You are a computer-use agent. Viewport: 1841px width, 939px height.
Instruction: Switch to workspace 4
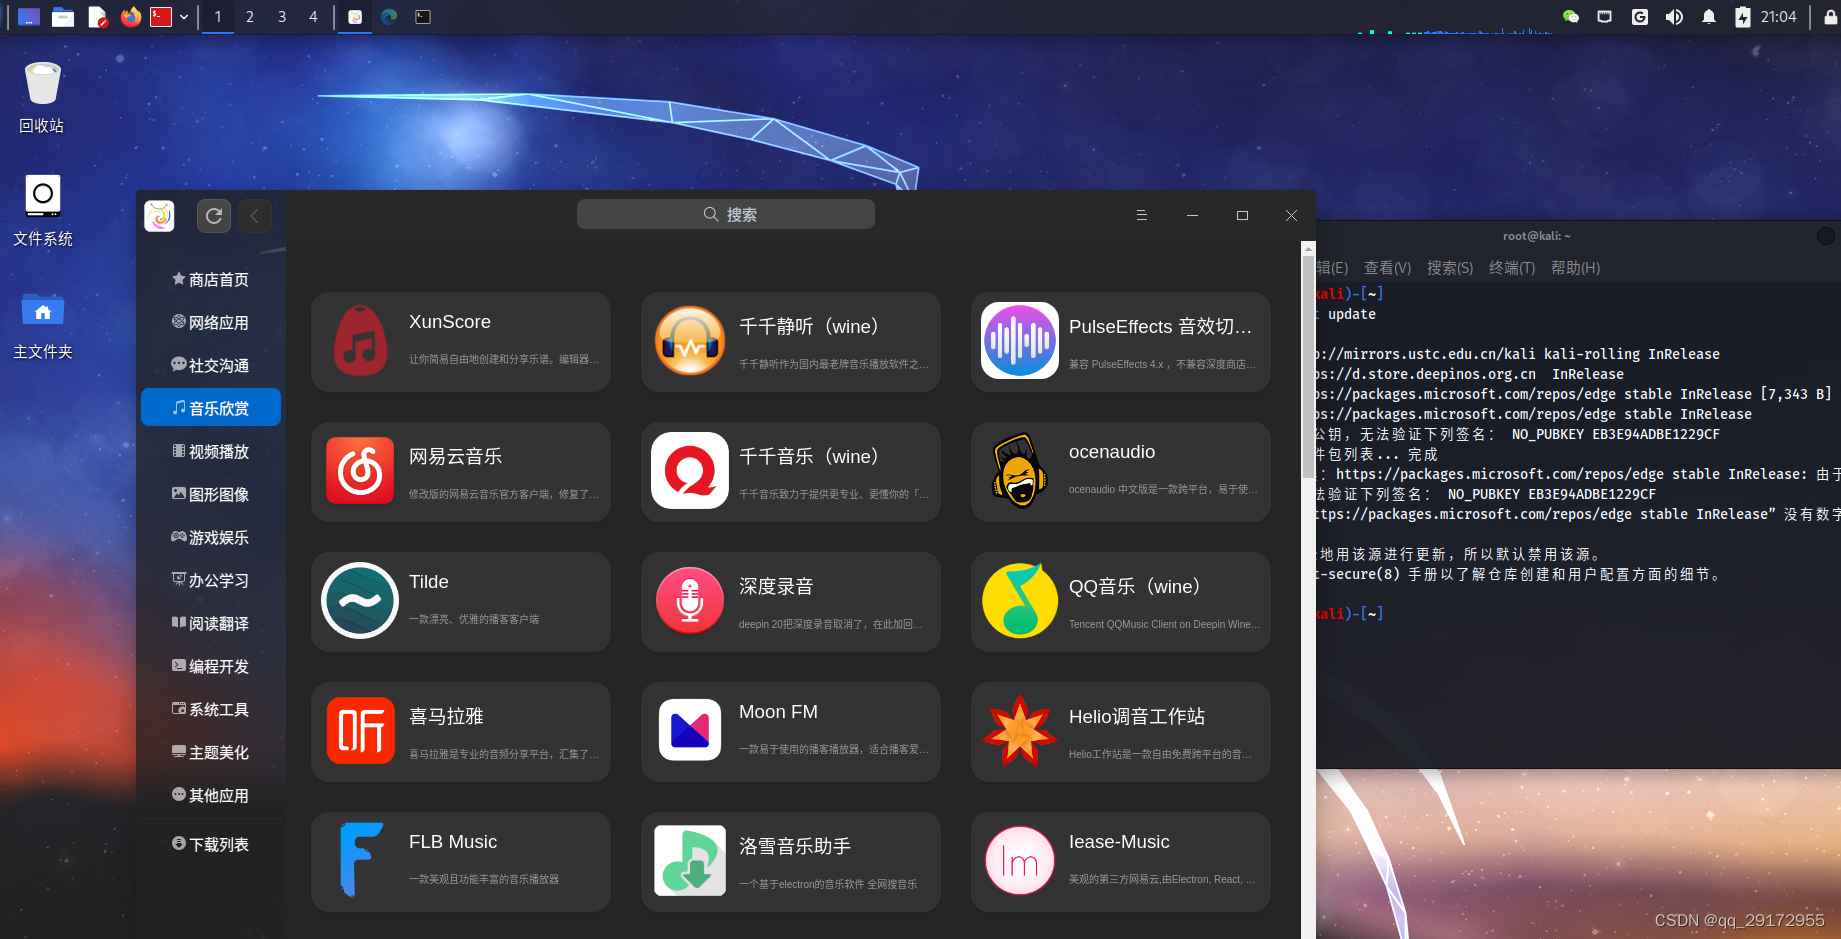(x=313, y=17)
